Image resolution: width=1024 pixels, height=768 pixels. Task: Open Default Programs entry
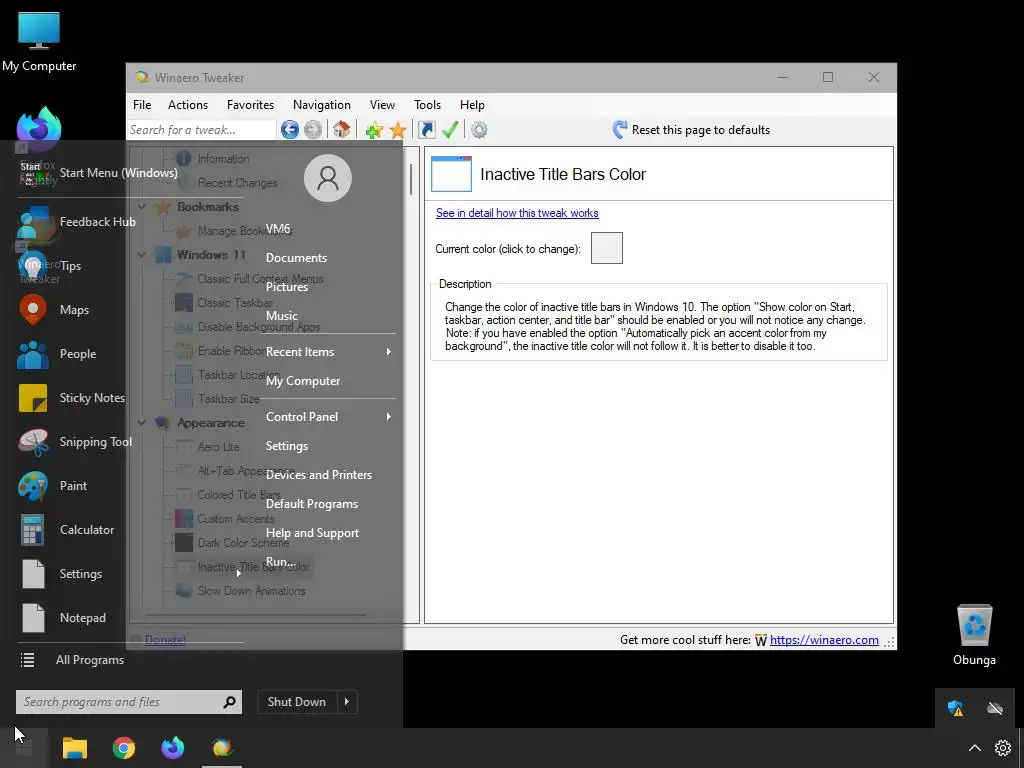tap(312, 504)
